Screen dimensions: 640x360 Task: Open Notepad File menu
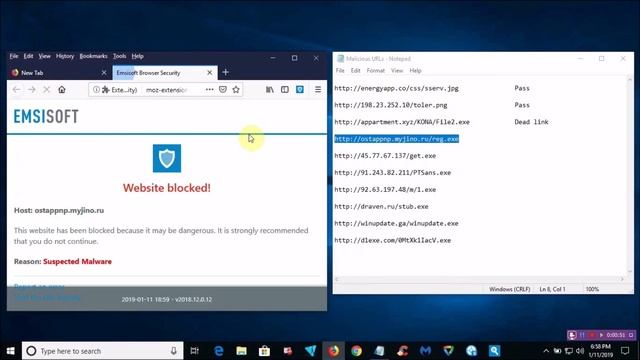[340, 71]
